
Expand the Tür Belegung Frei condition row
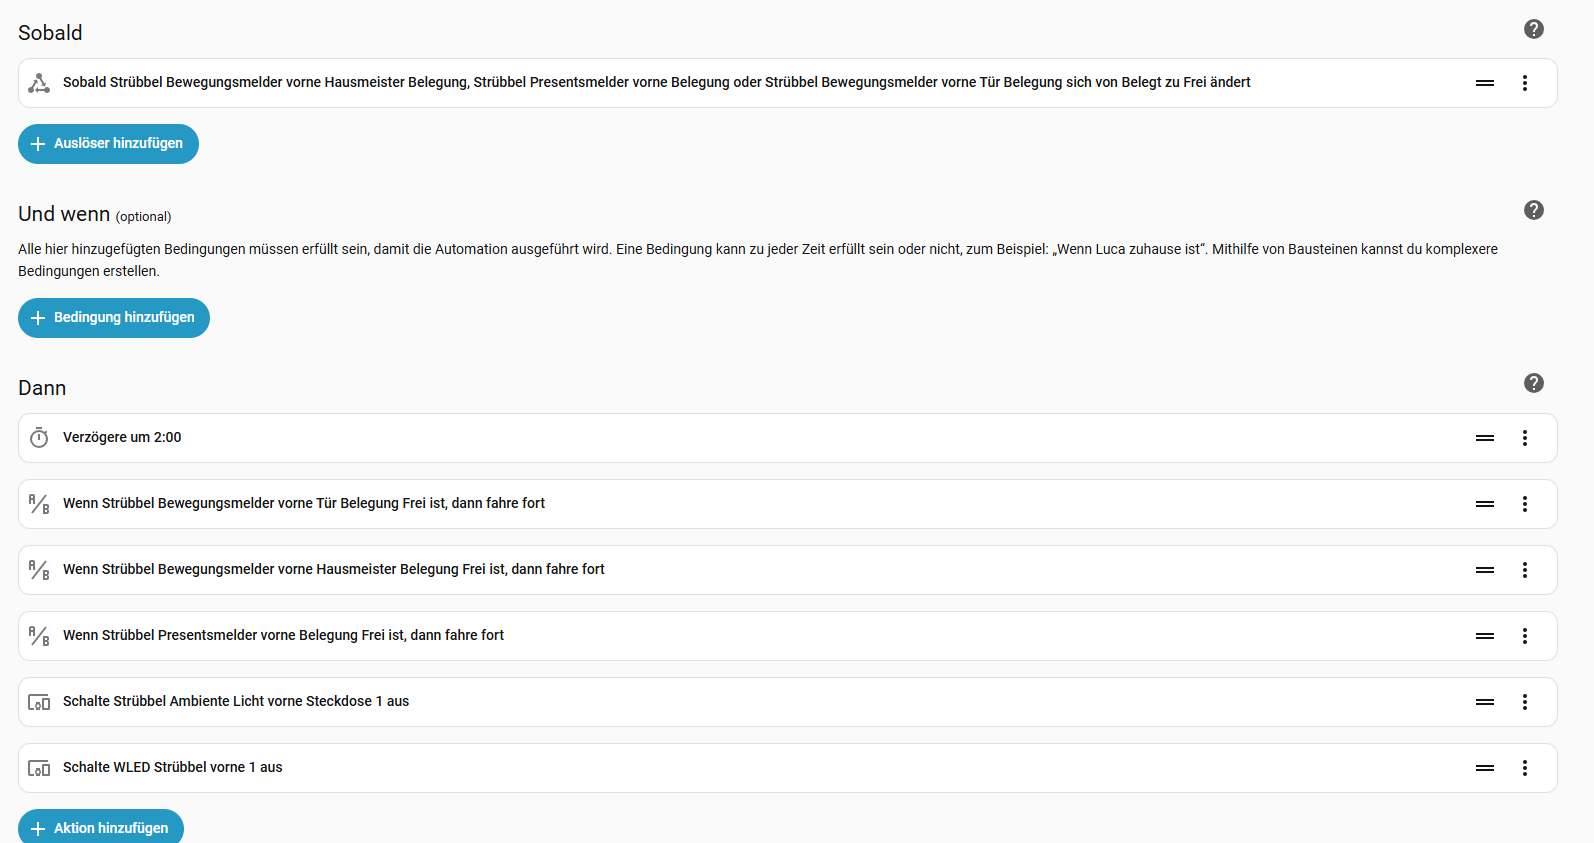[304, 504]
